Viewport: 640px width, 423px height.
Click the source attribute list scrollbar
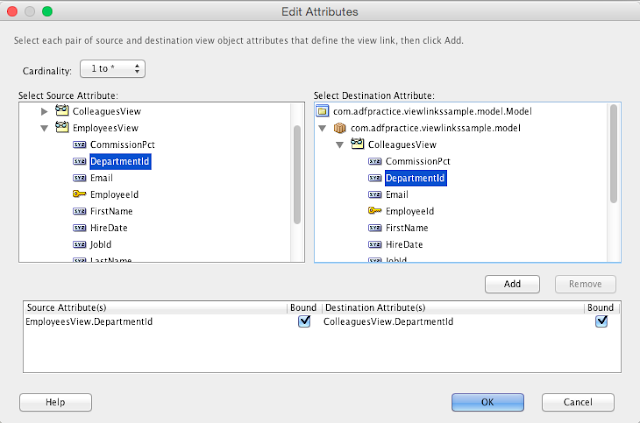[297, 175]
